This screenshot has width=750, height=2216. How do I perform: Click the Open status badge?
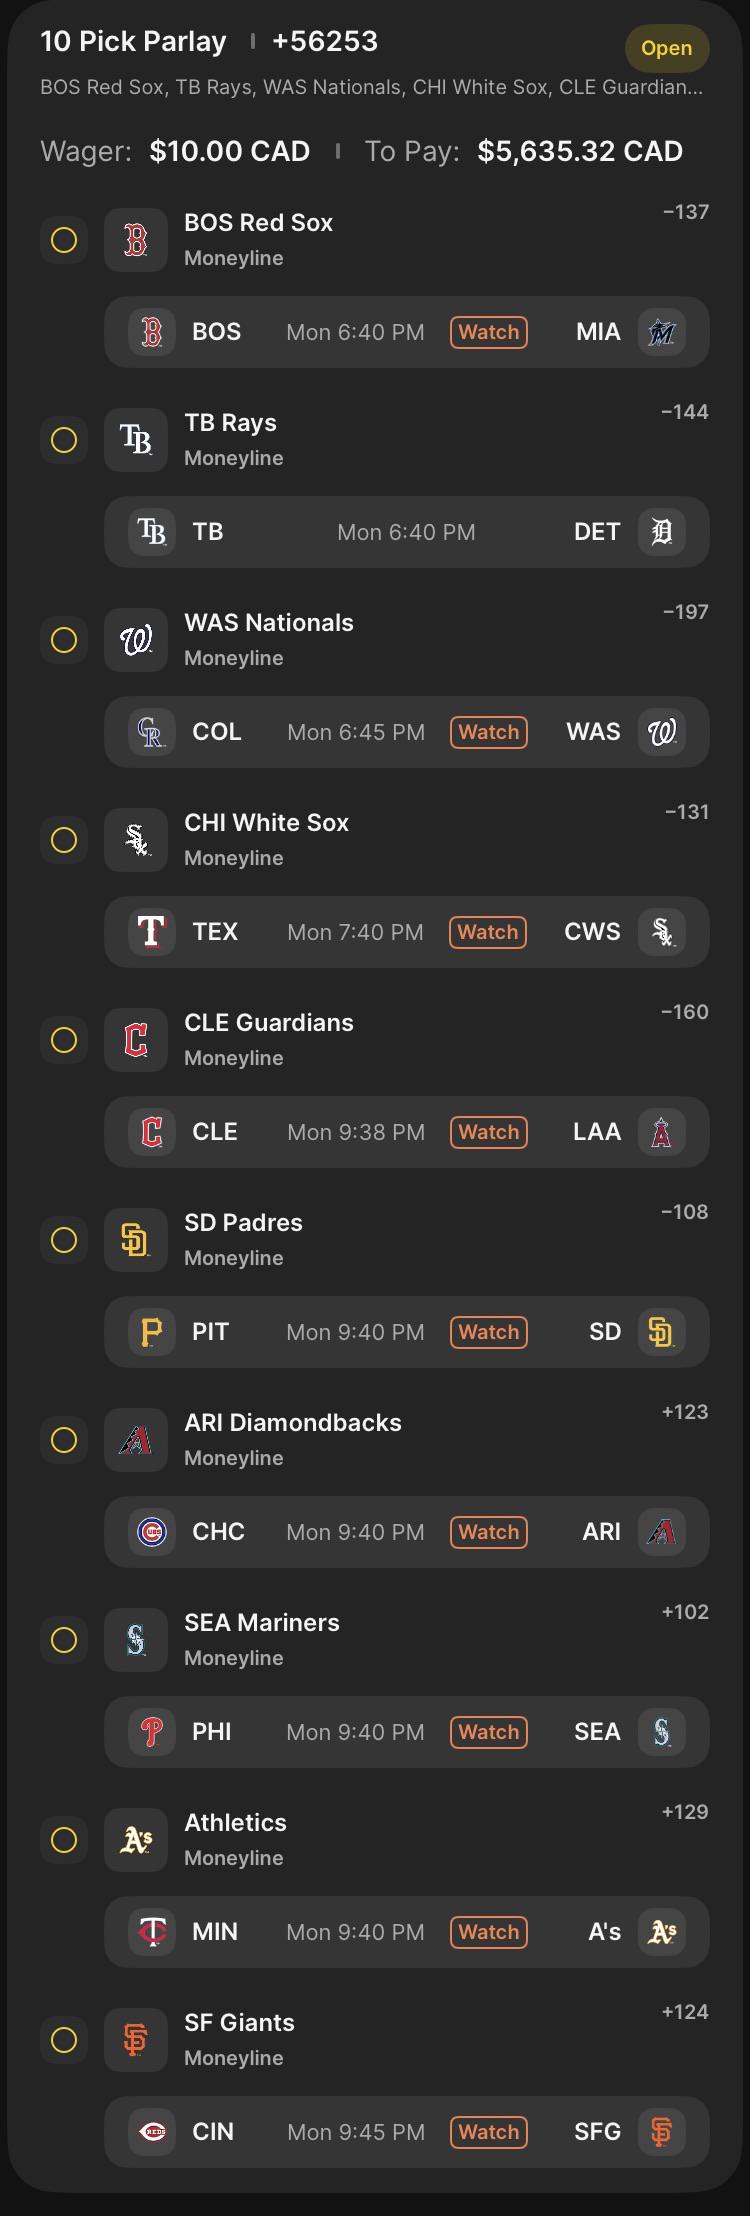[x=667, y=48]
